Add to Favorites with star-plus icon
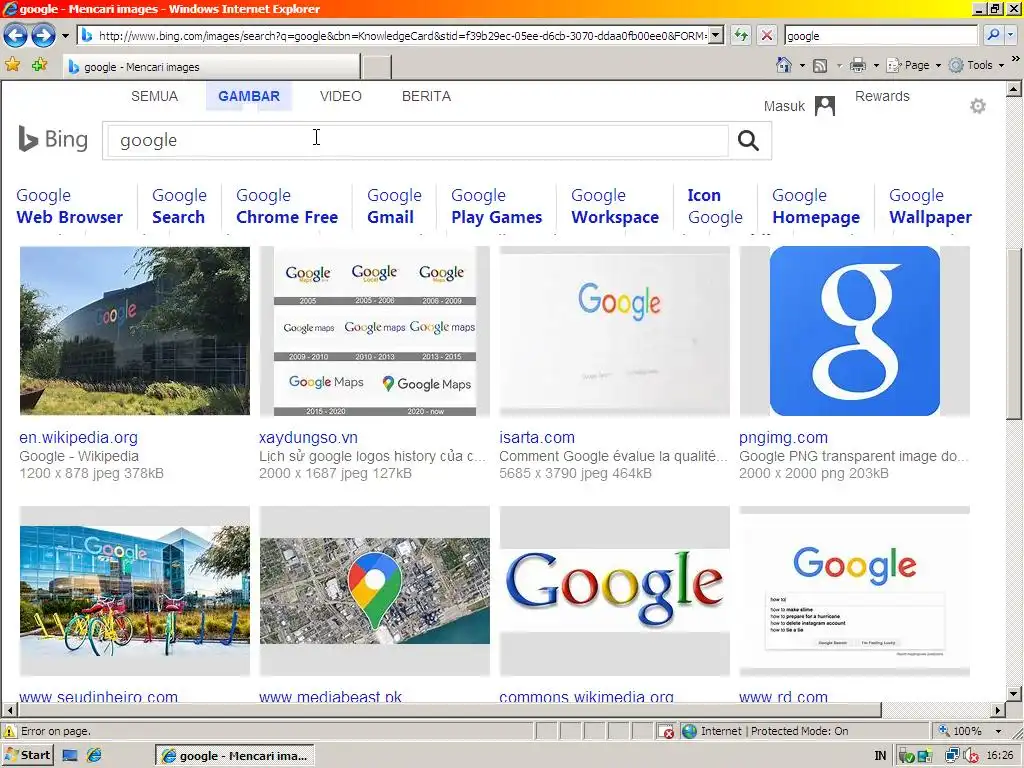The image size is (1024, 768). (39, 64)
